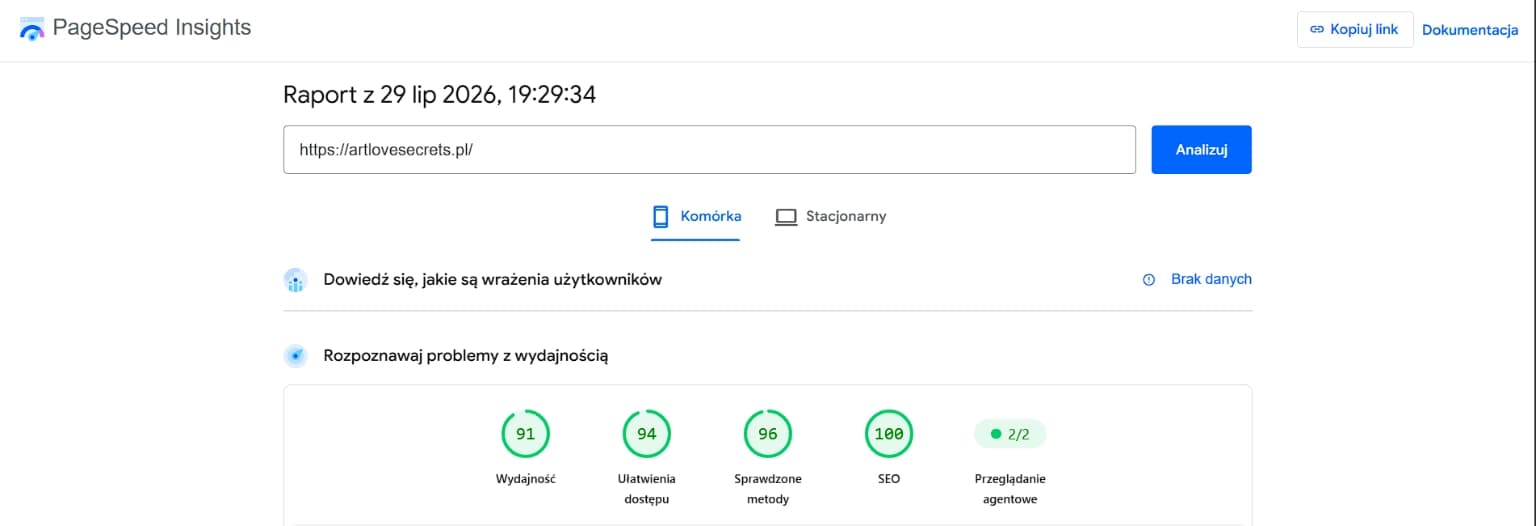This screenshot has height=526, width=1536.
Task: Click the PageSpeed Insights logo icon
Action: (x=32, y=28)
